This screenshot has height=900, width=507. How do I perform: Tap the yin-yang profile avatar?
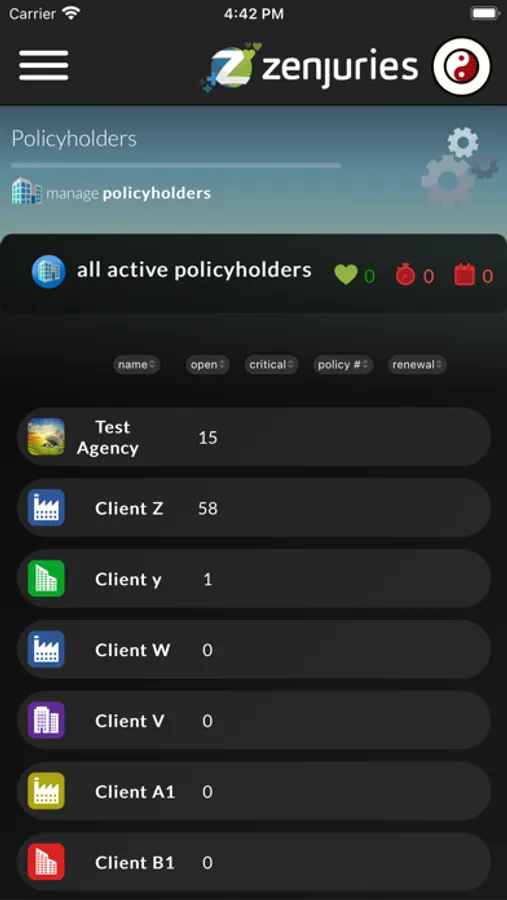[x=462, y=67]
